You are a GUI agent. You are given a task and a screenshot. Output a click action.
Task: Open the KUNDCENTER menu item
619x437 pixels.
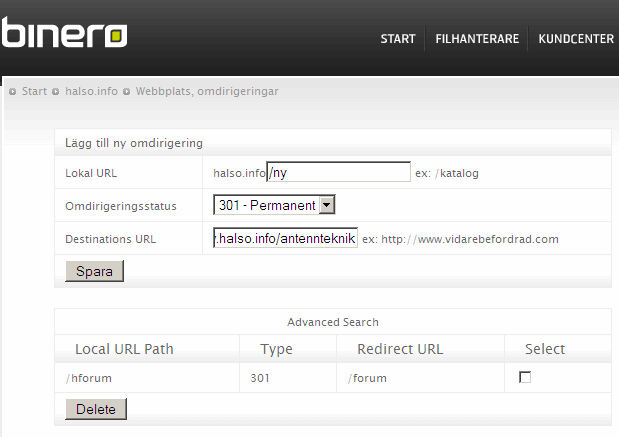tap(576, 39)
